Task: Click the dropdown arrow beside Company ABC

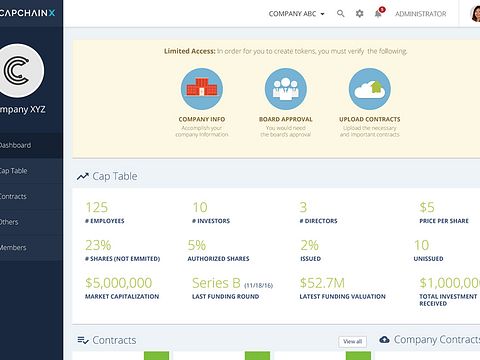Action: coord(322,14)
